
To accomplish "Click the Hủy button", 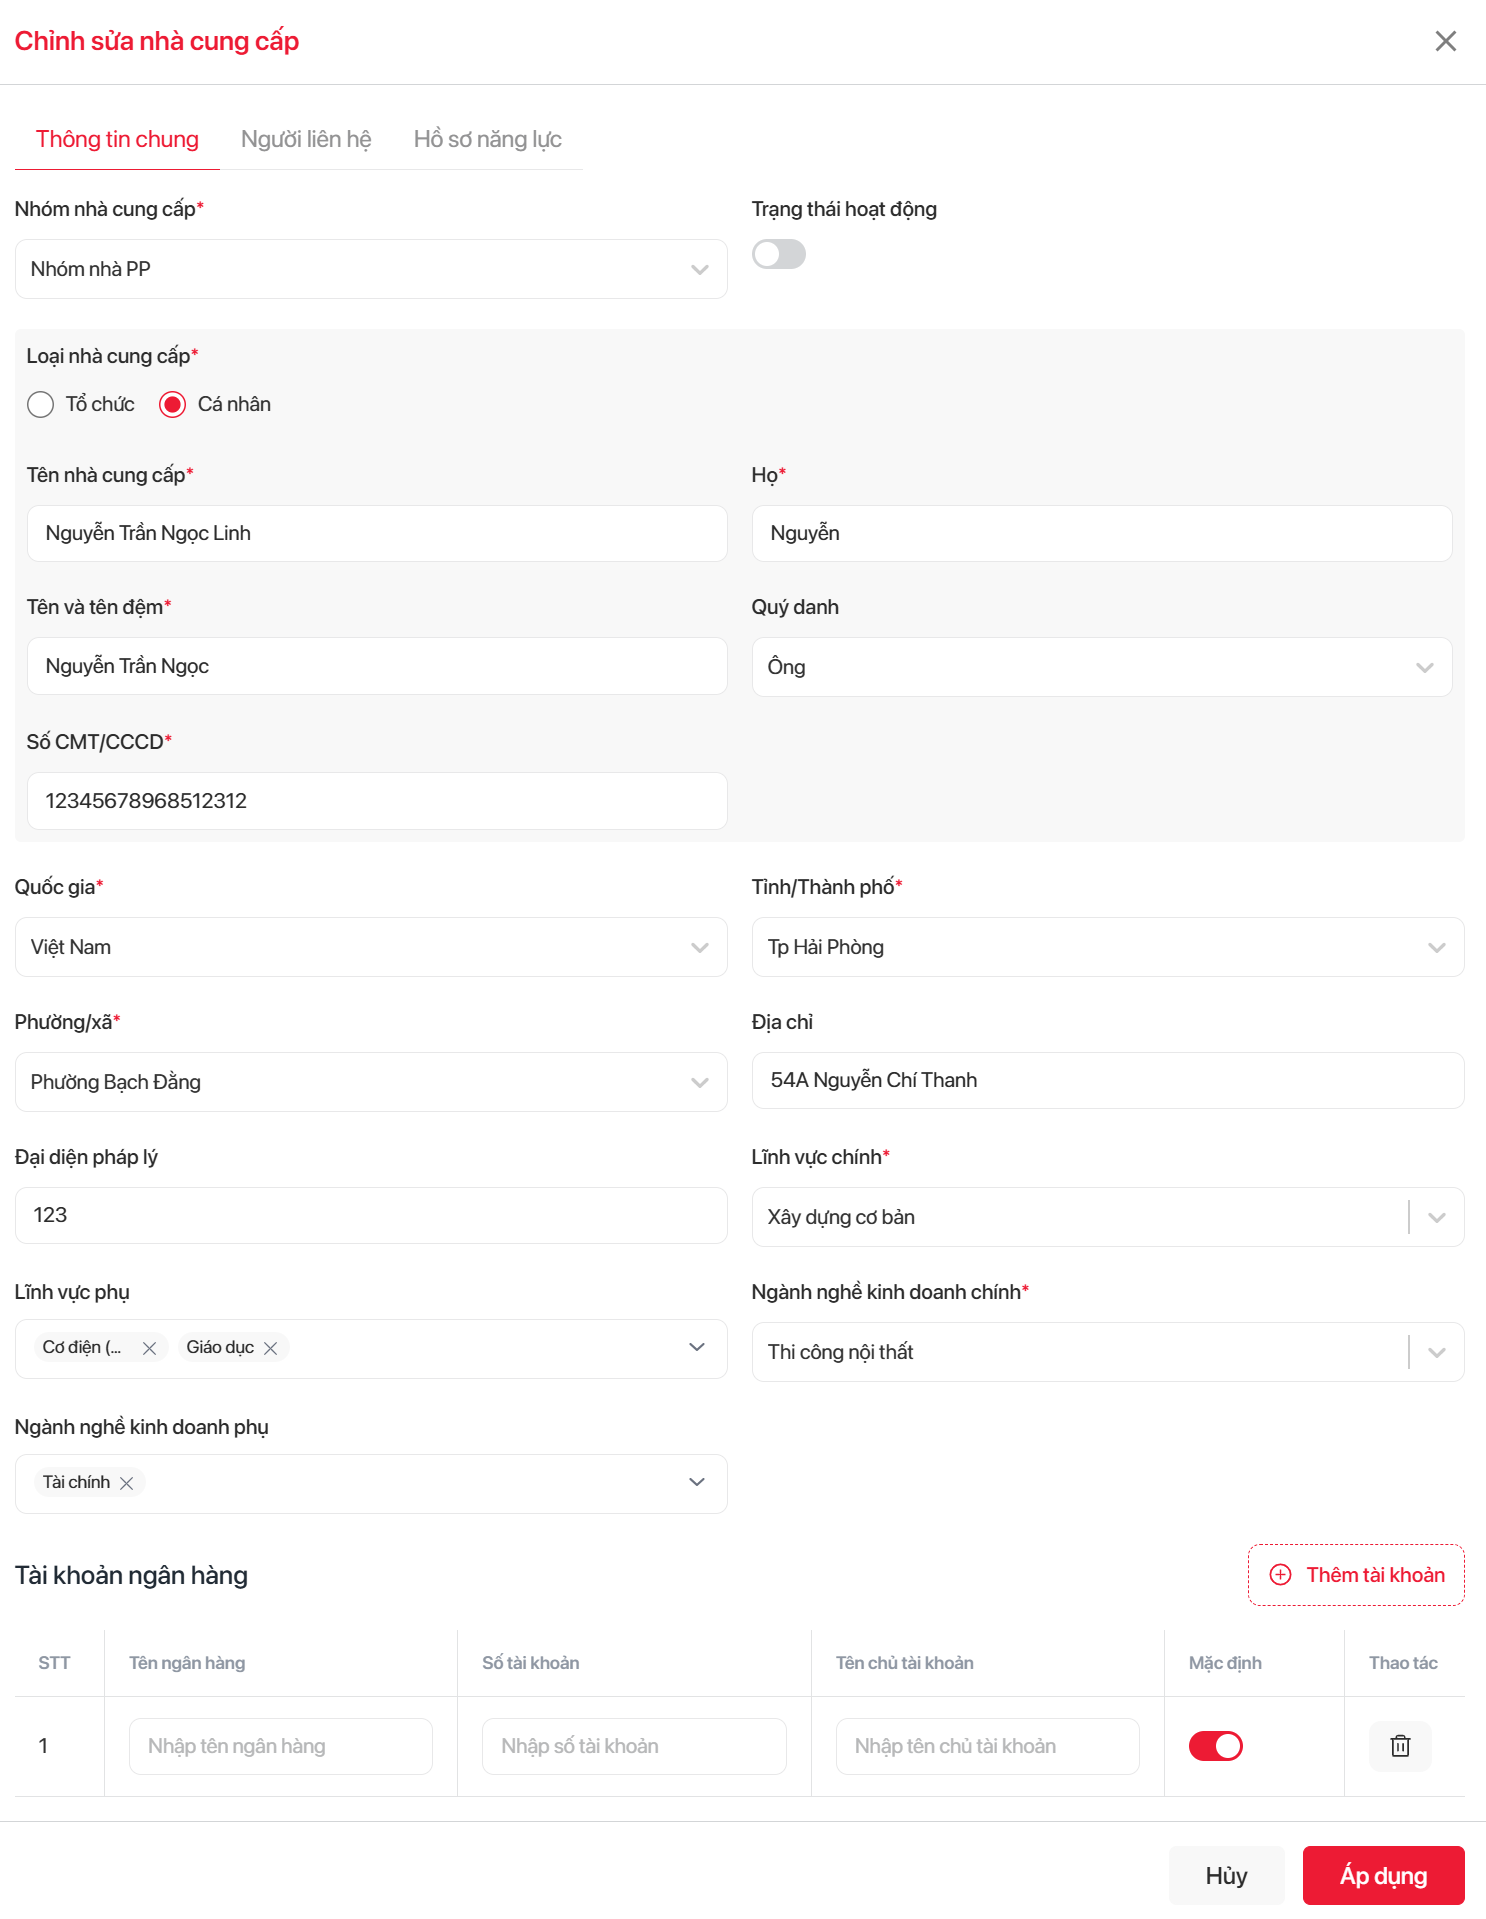I will click(1226, 1875).
